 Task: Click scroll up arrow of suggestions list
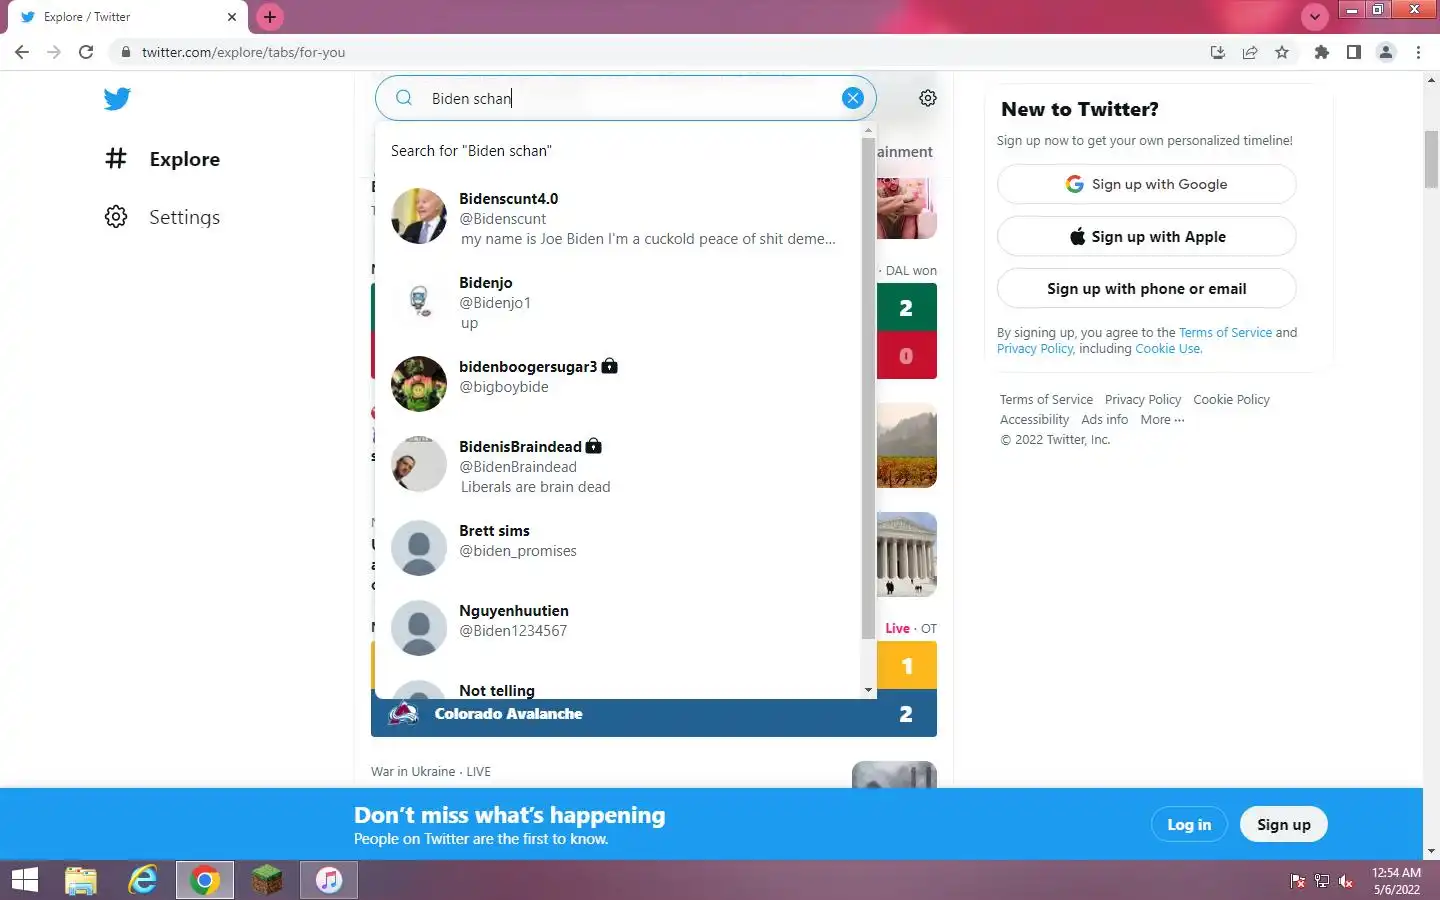click(868, 130)
